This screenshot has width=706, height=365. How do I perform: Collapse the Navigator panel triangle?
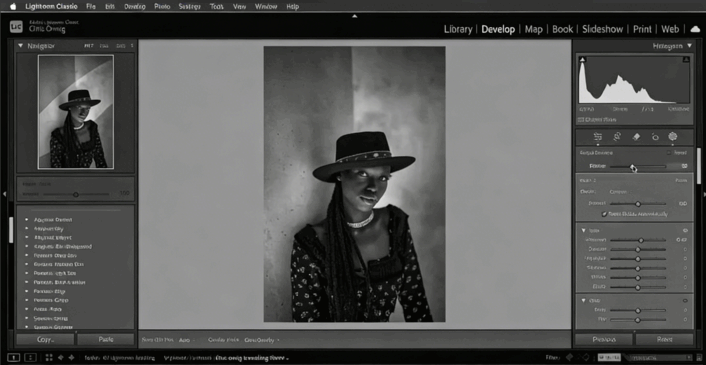click(x=20, y=46)
